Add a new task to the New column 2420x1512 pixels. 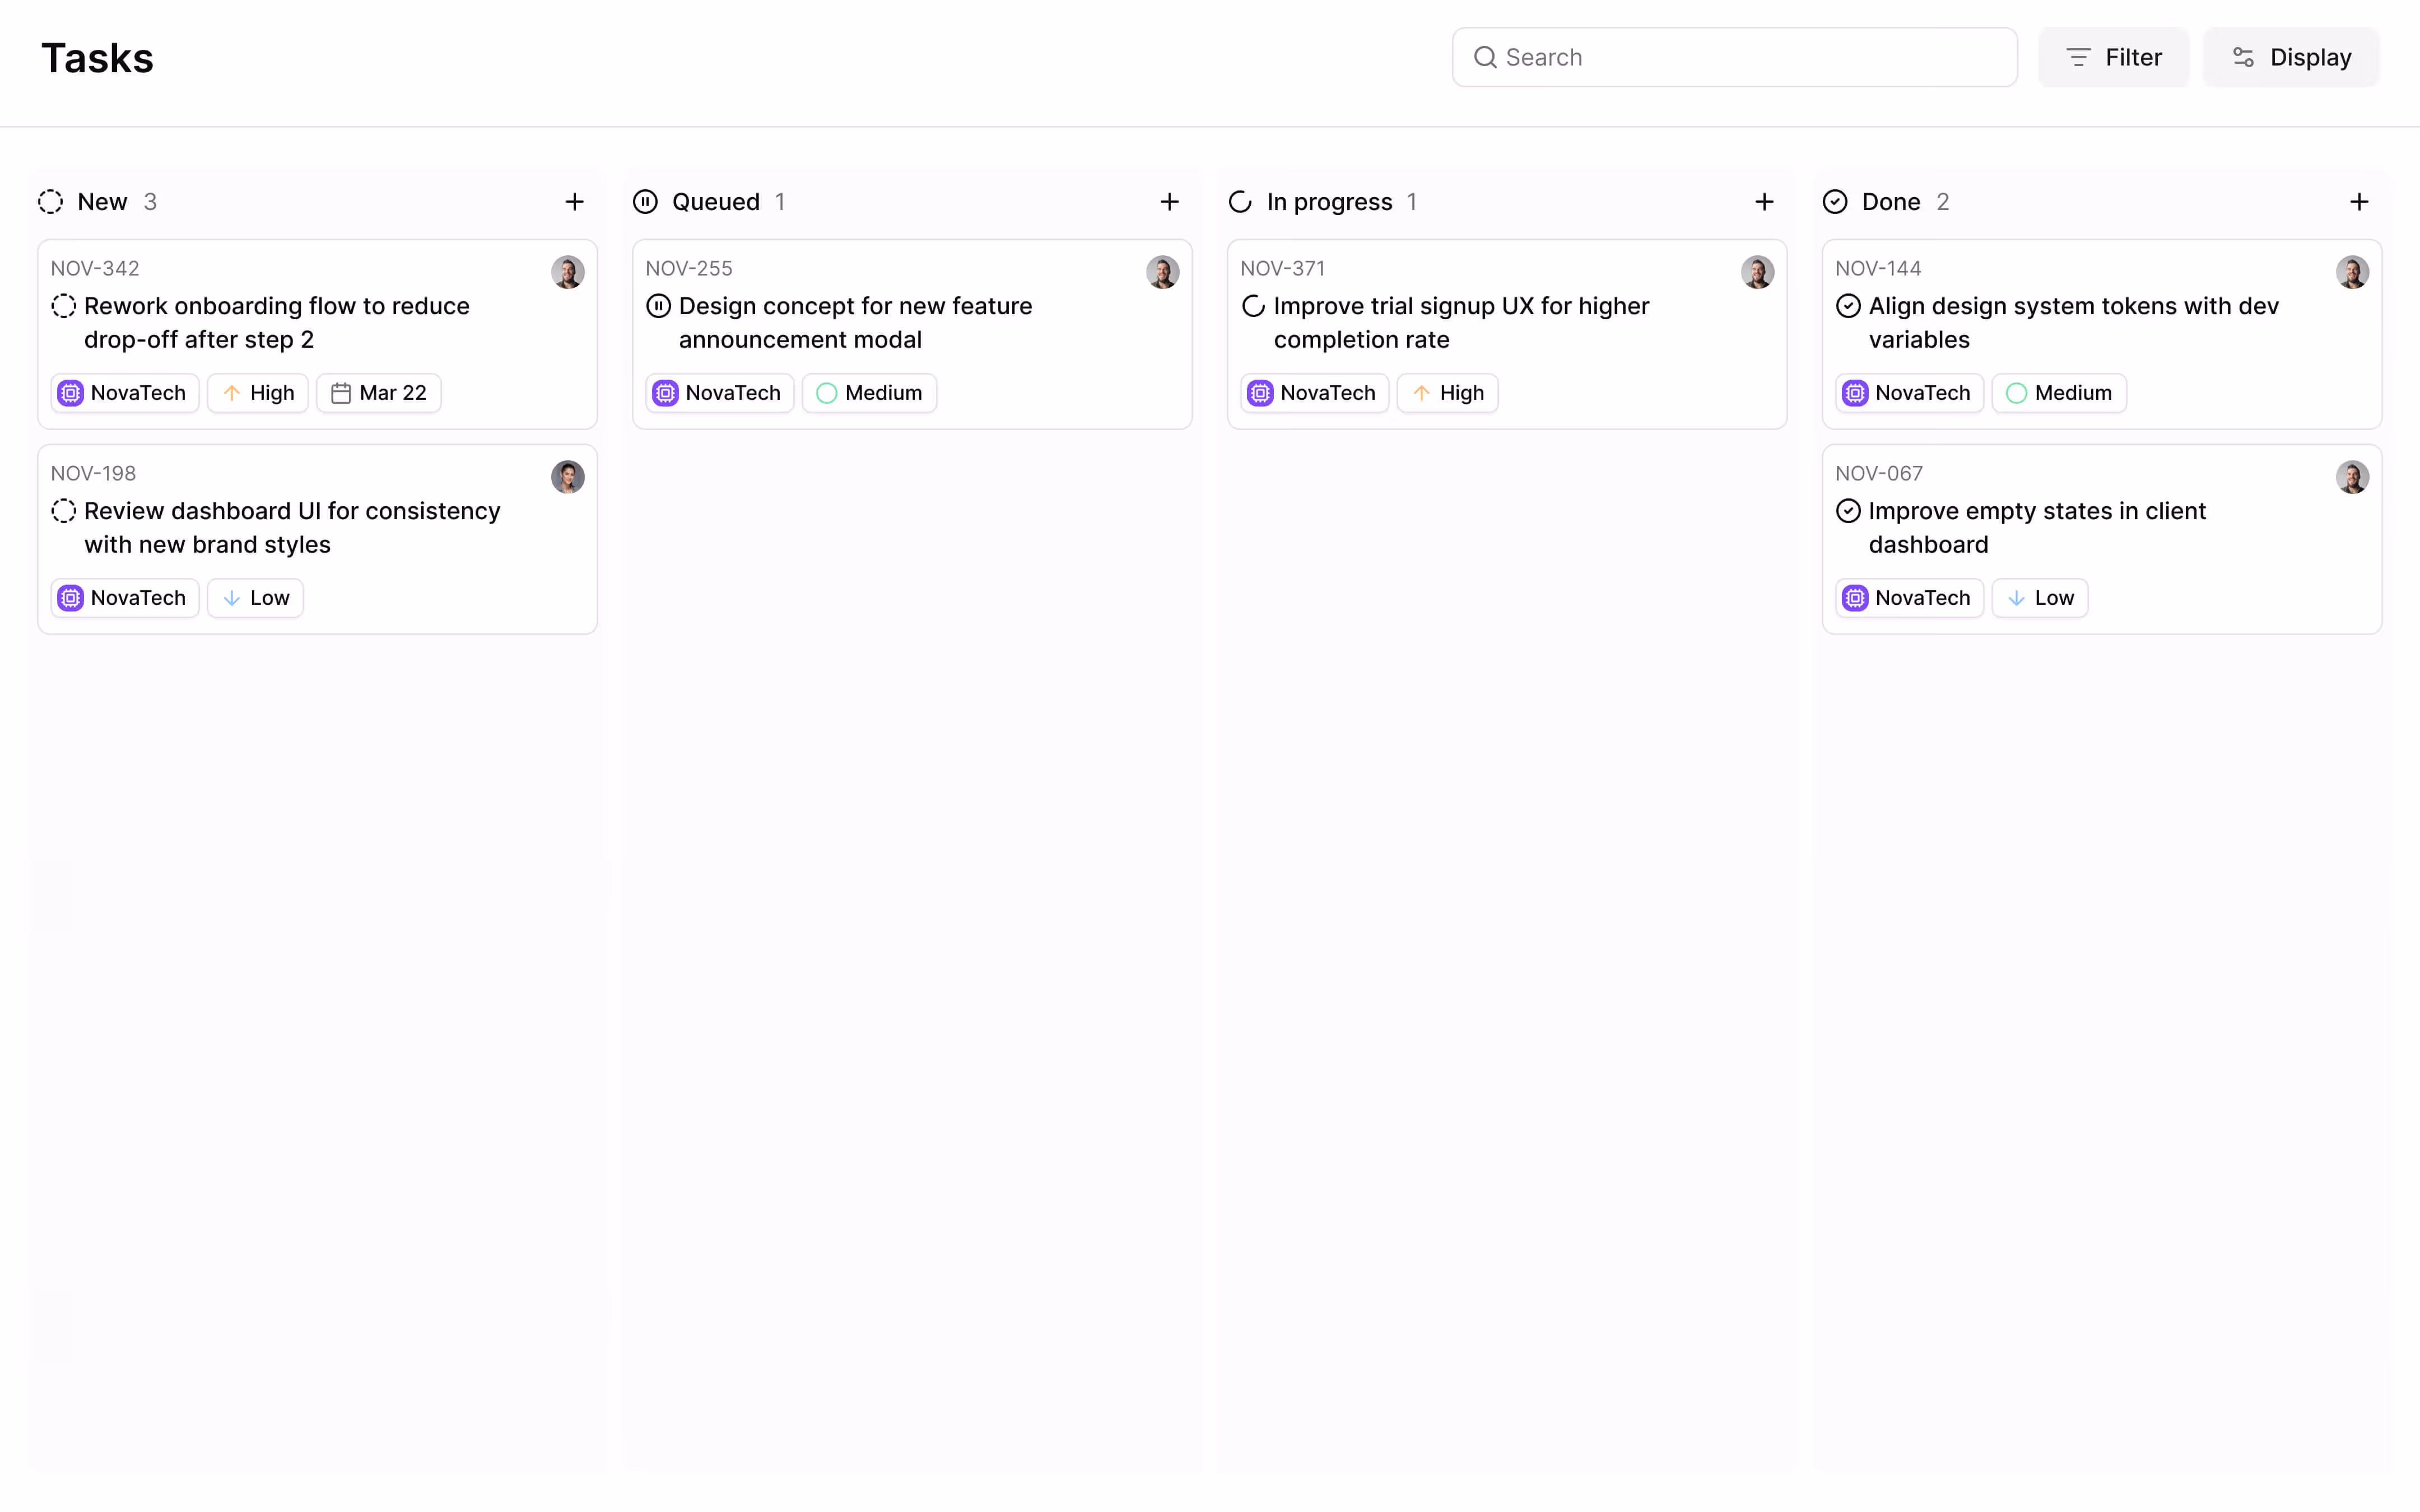[575, 201]
